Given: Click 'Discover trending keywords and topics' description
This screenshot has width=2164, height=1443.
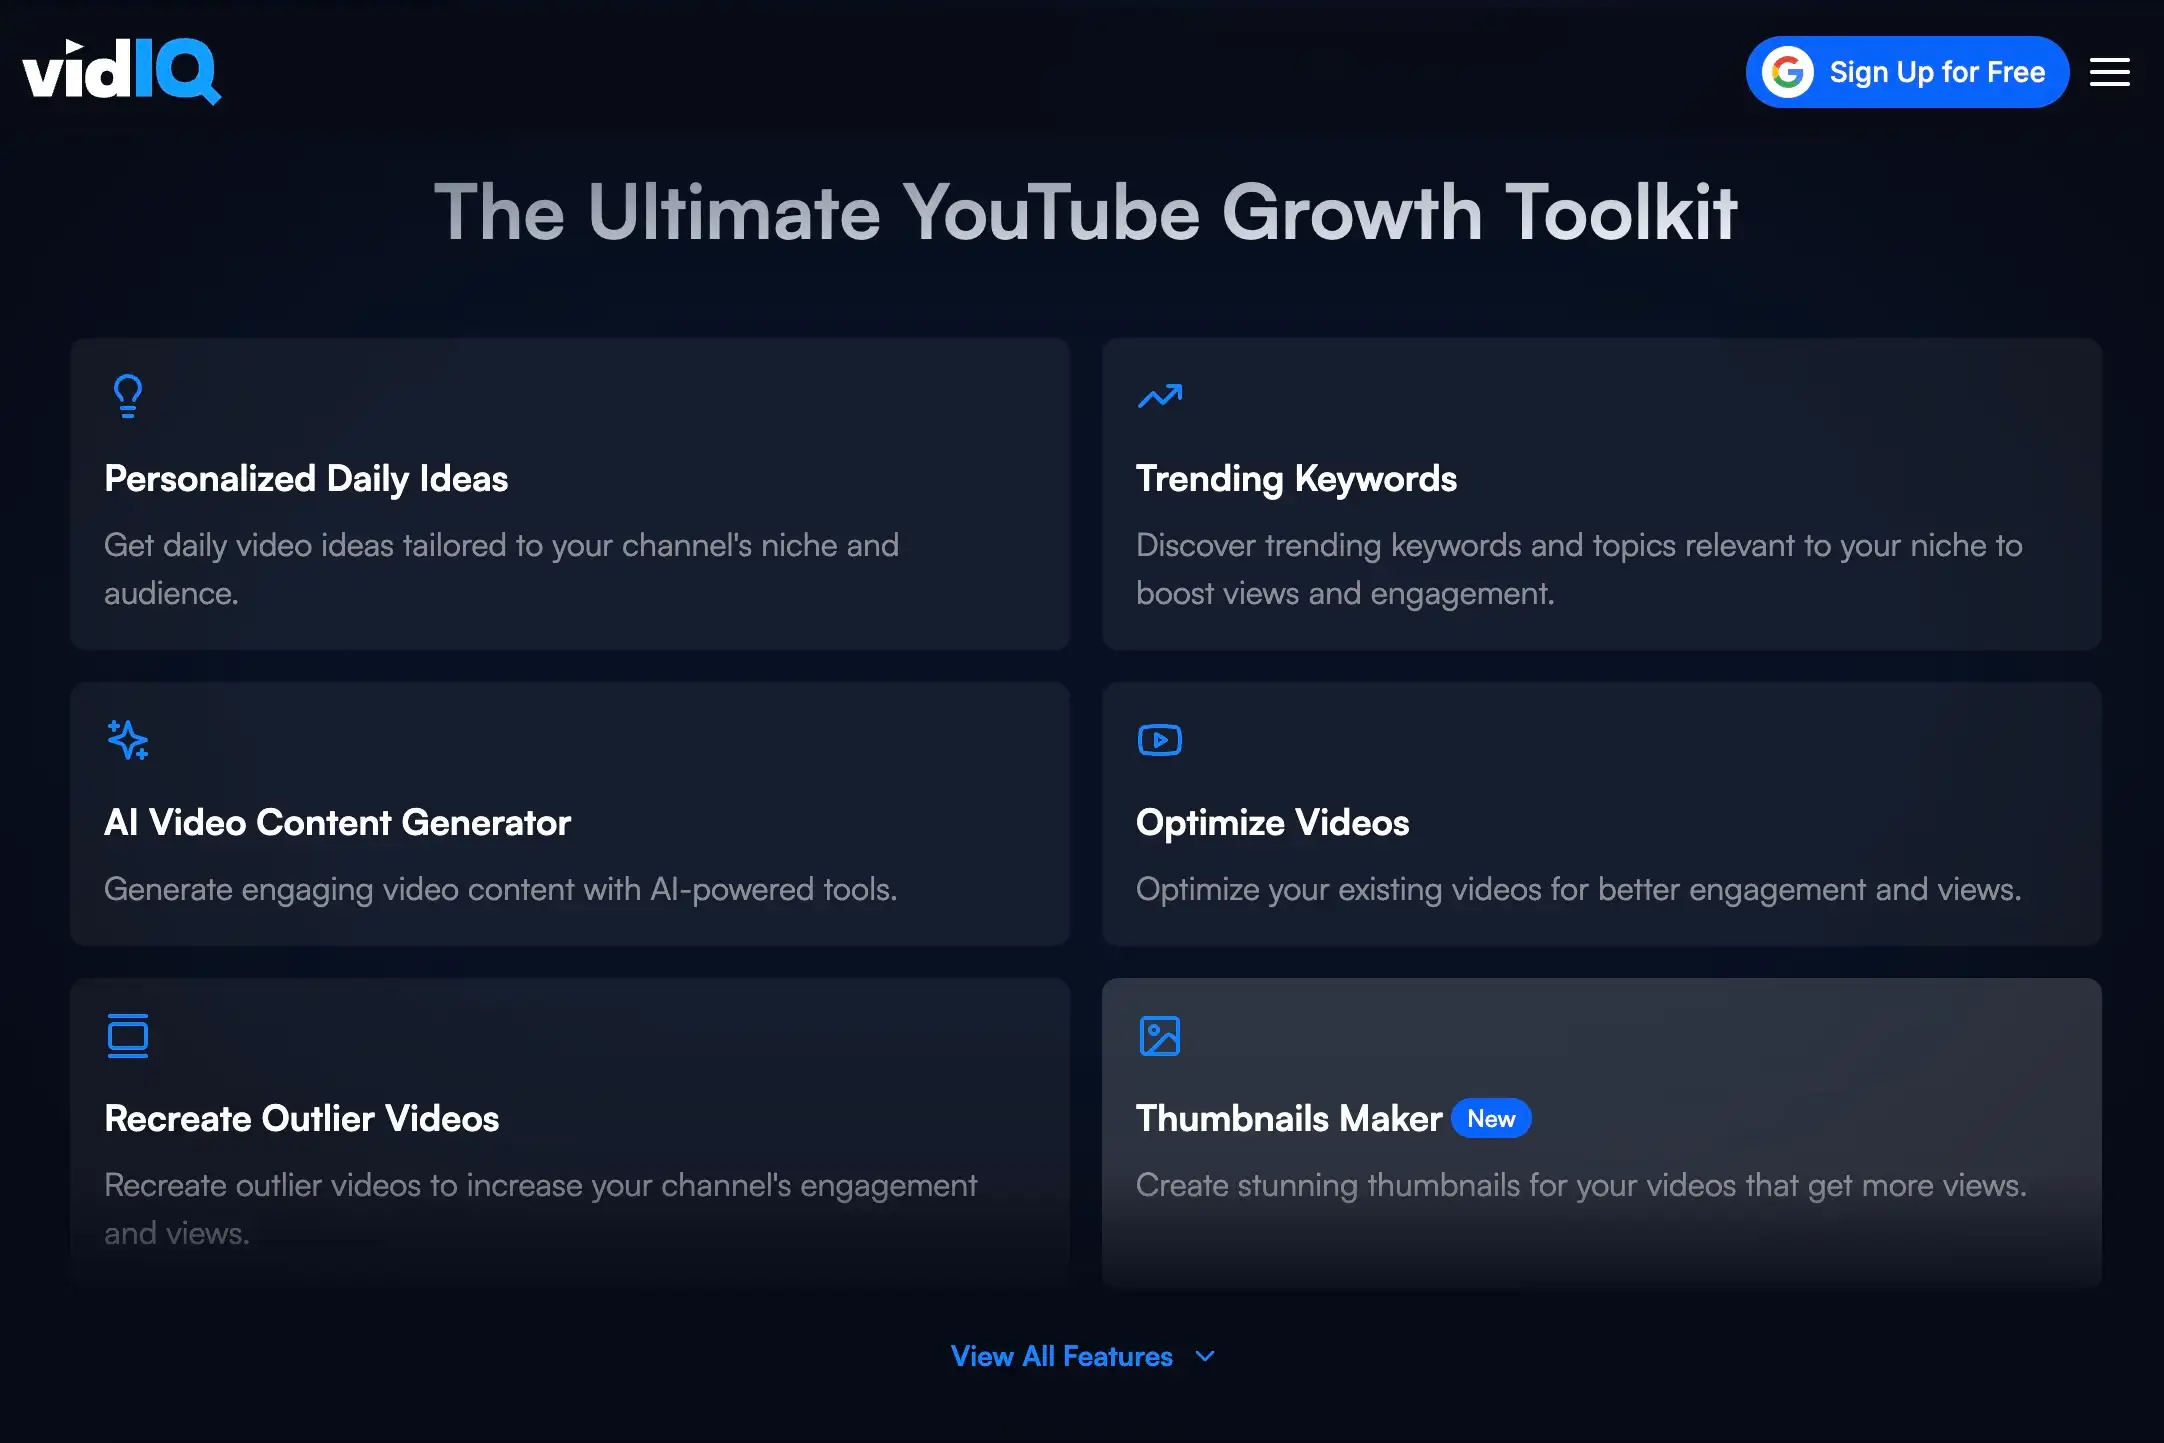Looking at the screenshot, I should pyautogui.click(x=1579, y=569).
